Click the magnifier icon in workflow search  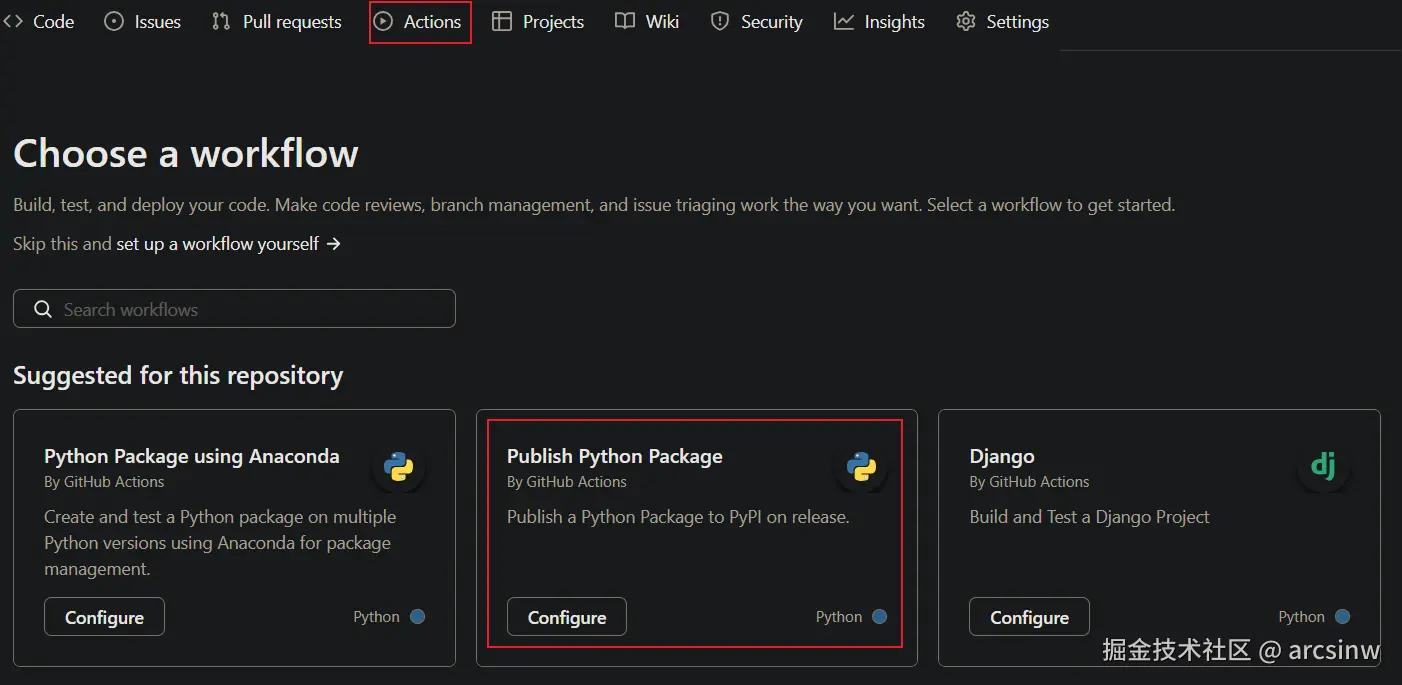[x=43, y=309]
